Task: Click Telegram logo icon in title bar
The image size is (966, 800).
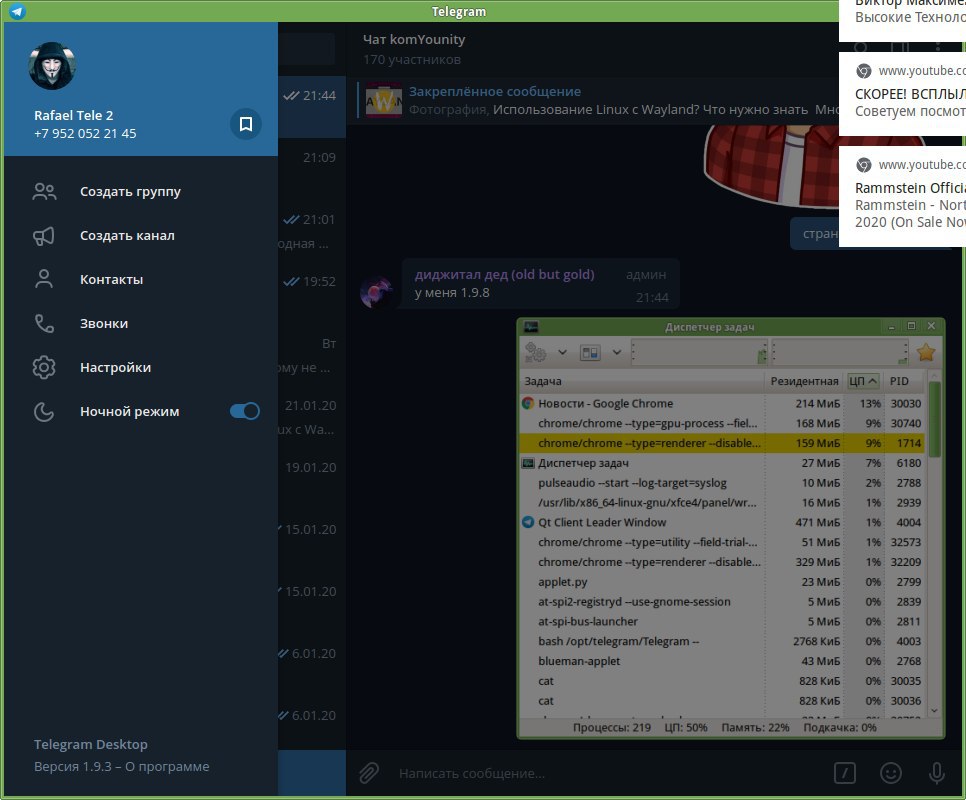Action: pos(17,11)
